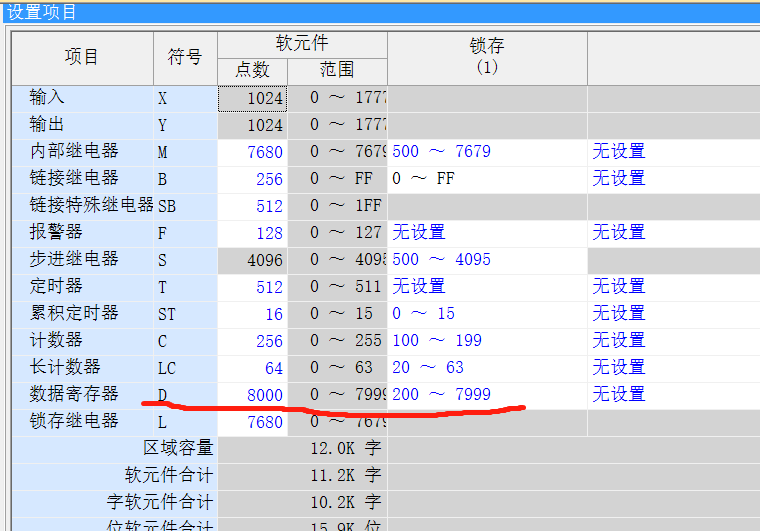
Task: Click latch range 200 ~ 7999 for D
Action: coord(441,395)
